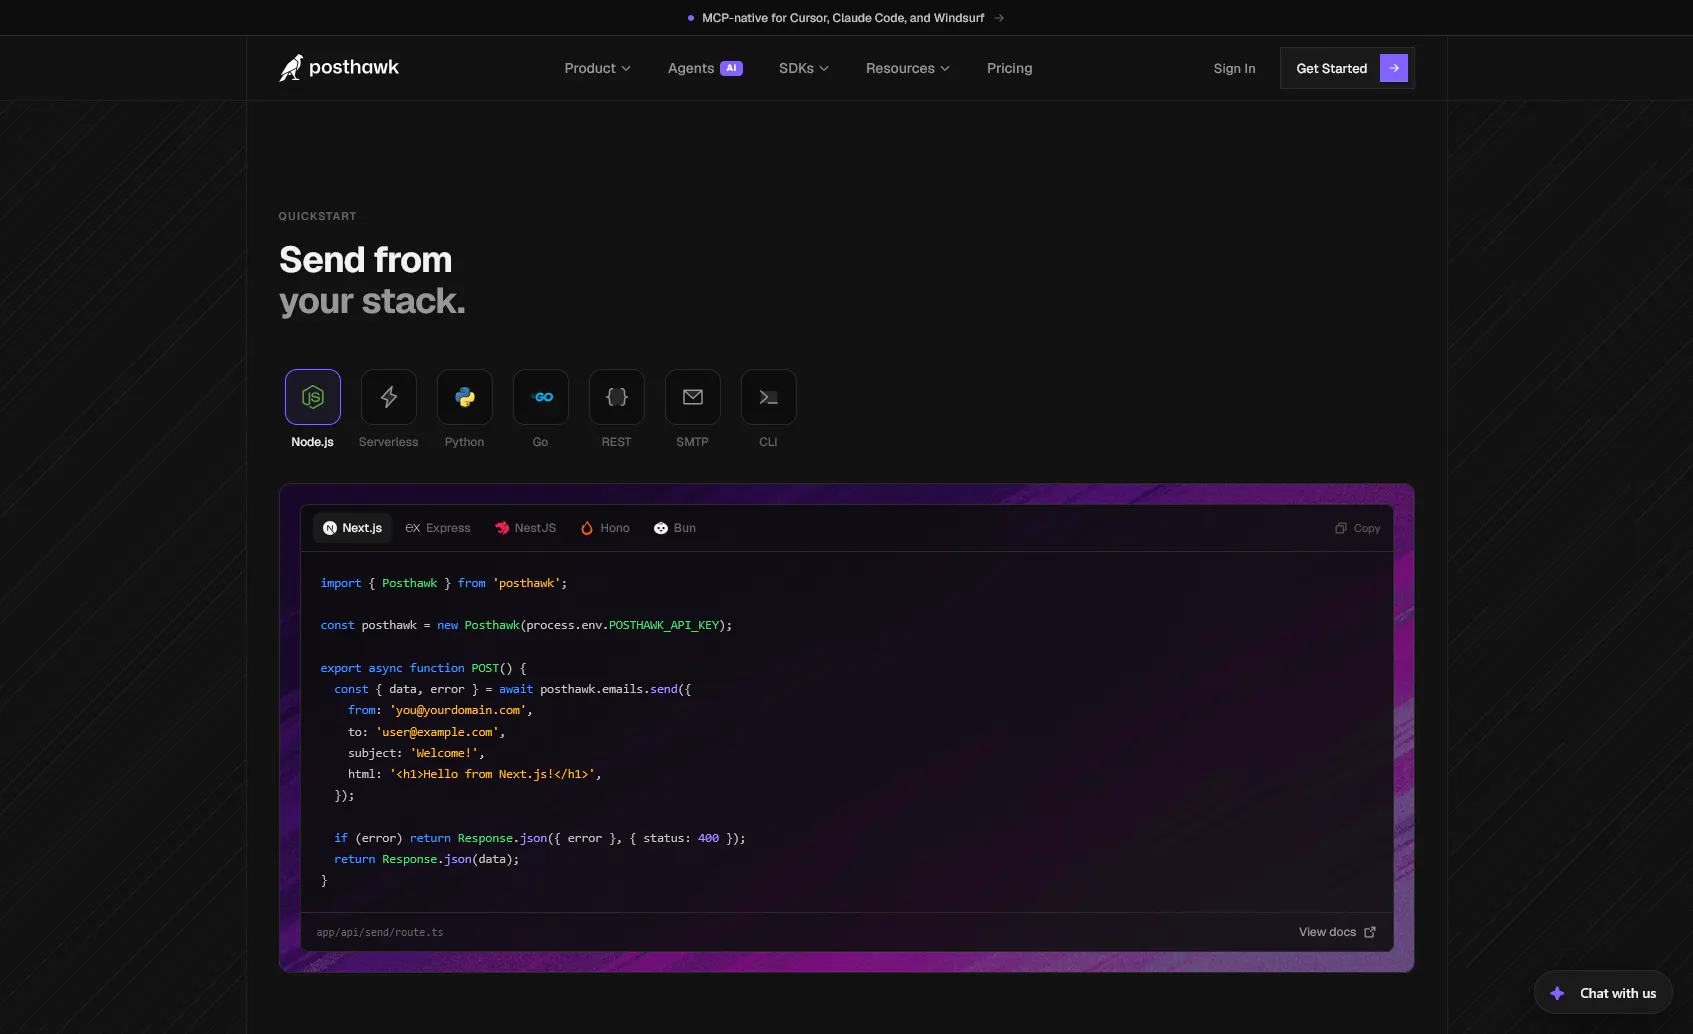This screenshot has width=1693, height=1034.
Task: Click the Sign In link
Action: coord(1234,68)
